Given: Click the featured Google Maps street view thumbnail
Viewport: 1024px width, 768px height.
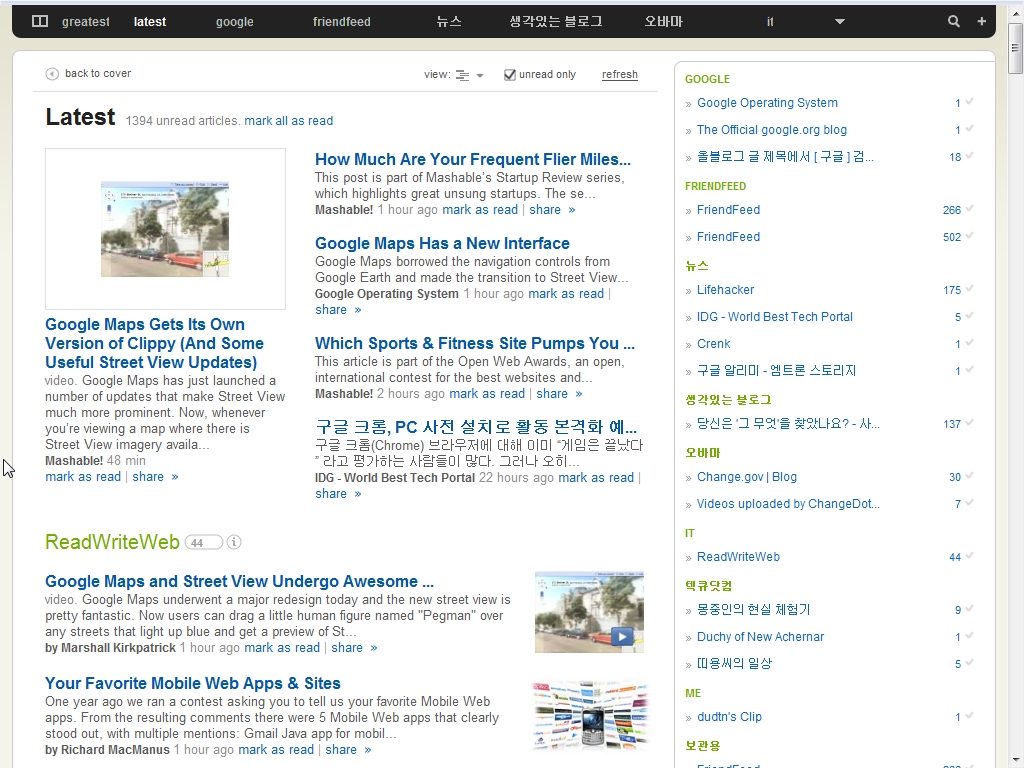Looking at the screenshot, I should point(165,229).
